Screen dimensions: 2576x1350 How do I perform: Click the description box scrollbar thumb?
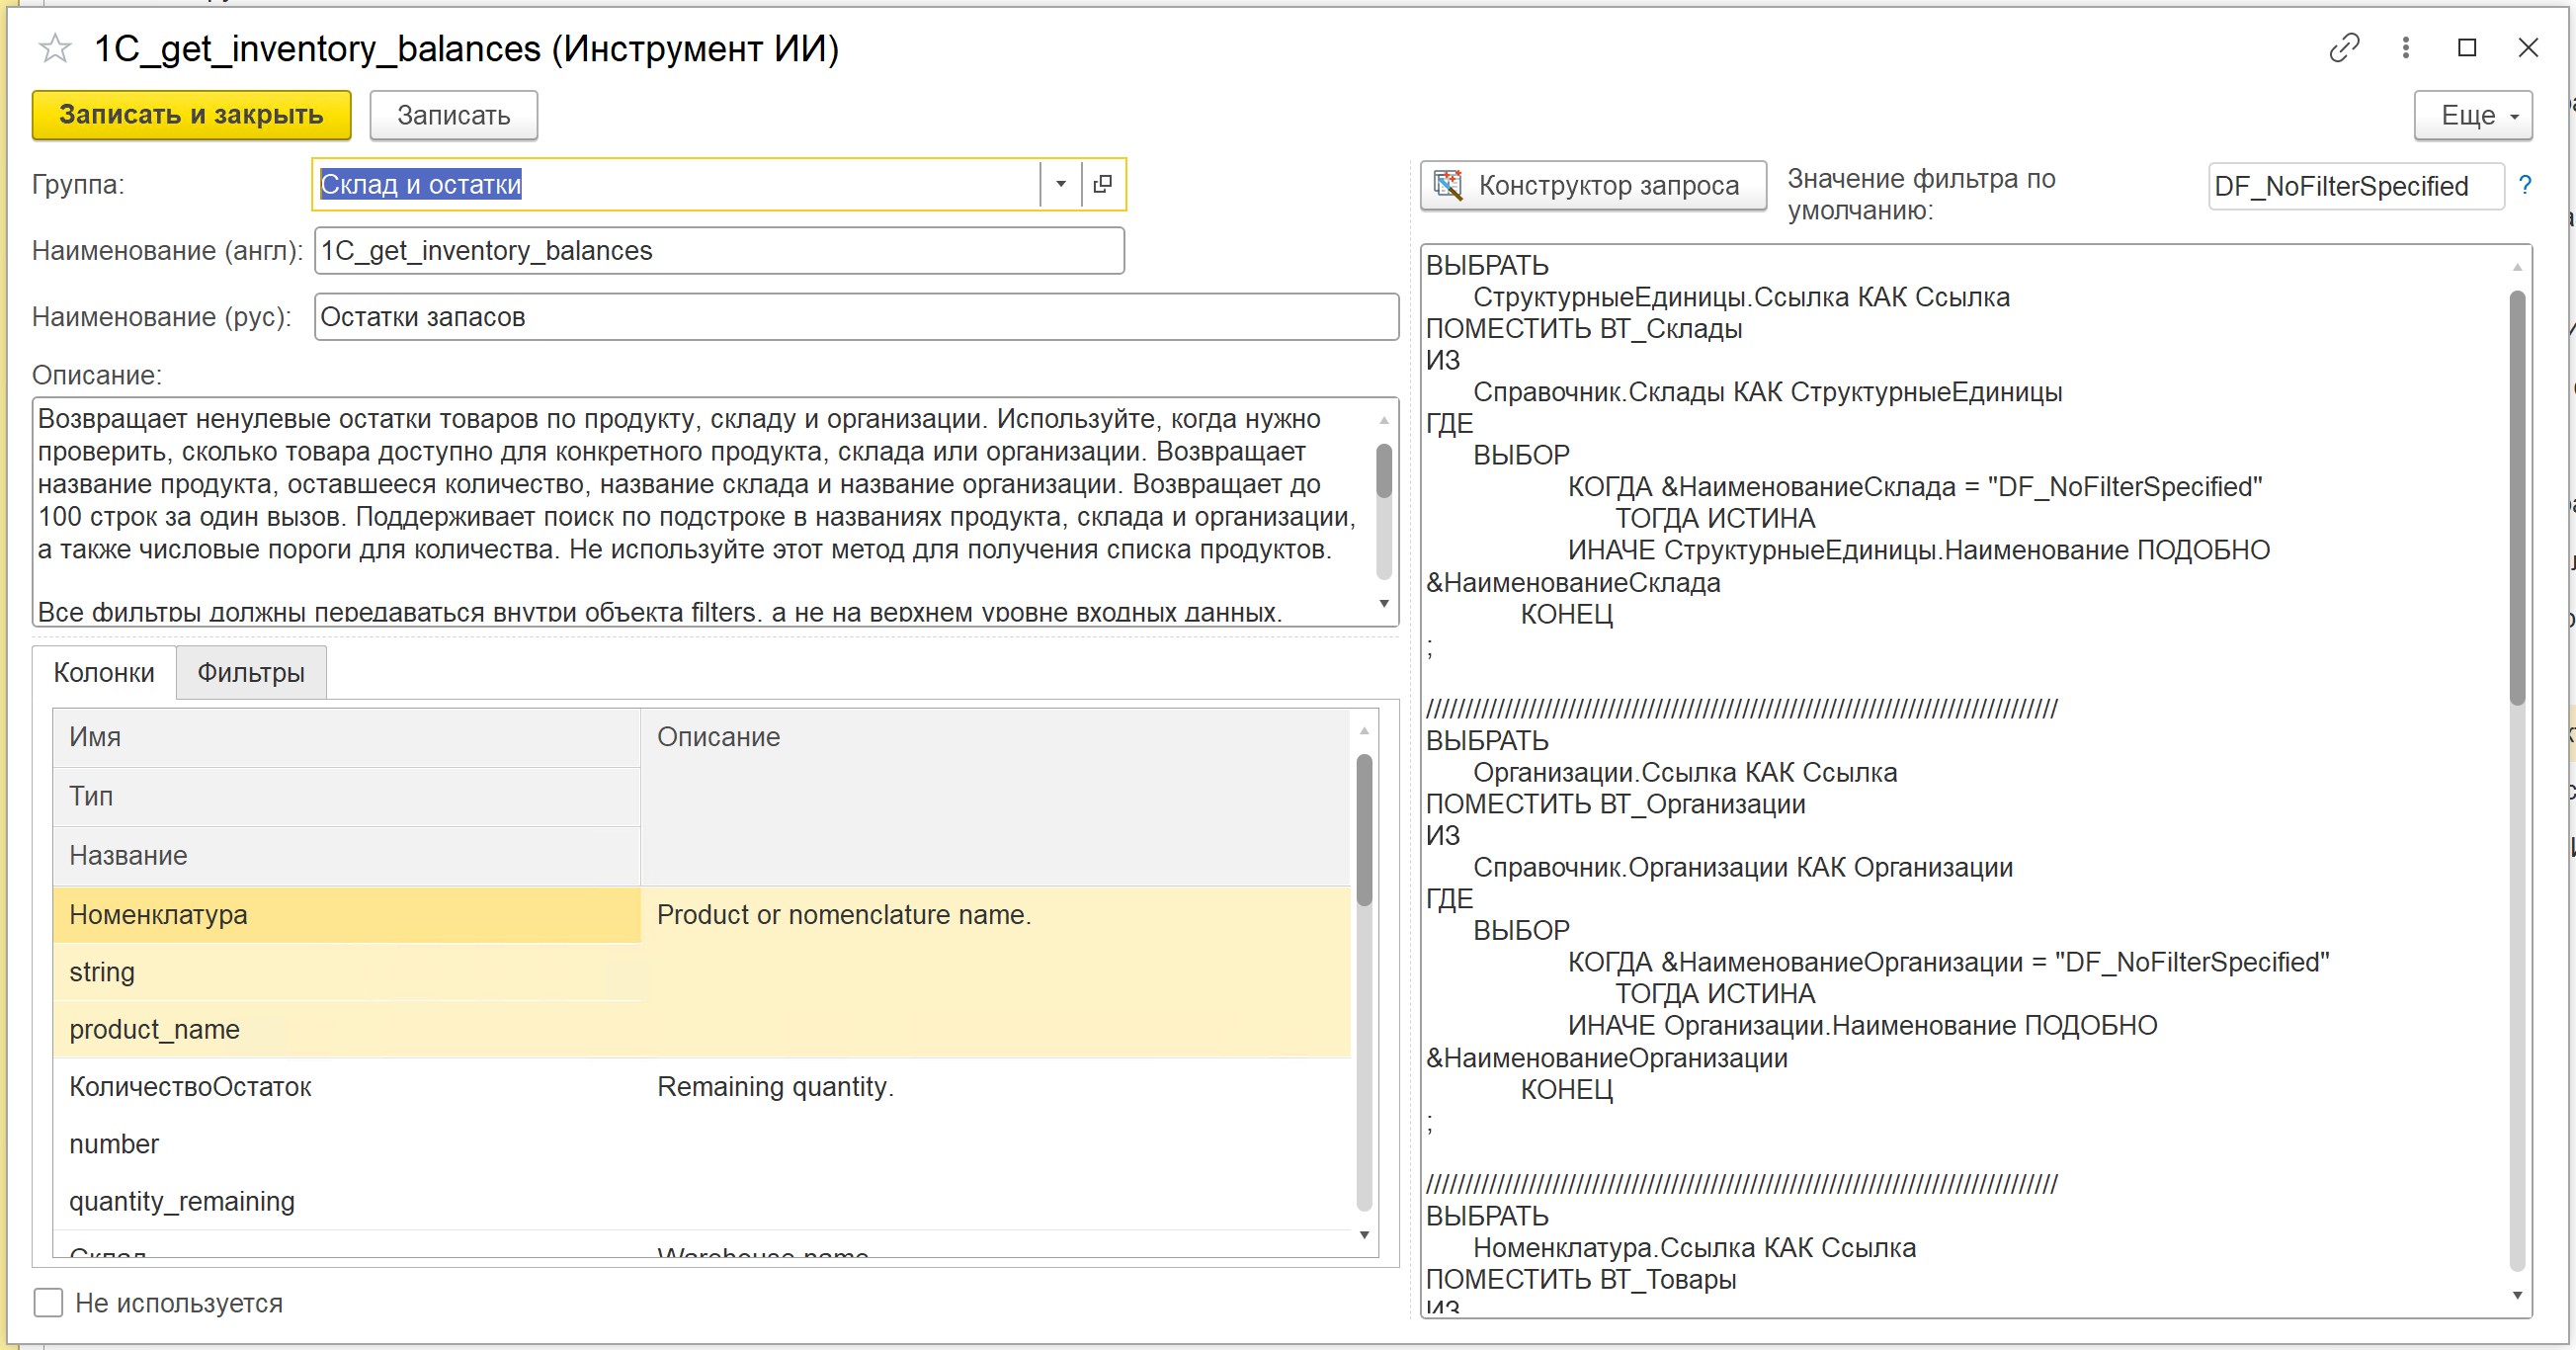tap(1384, 470)
